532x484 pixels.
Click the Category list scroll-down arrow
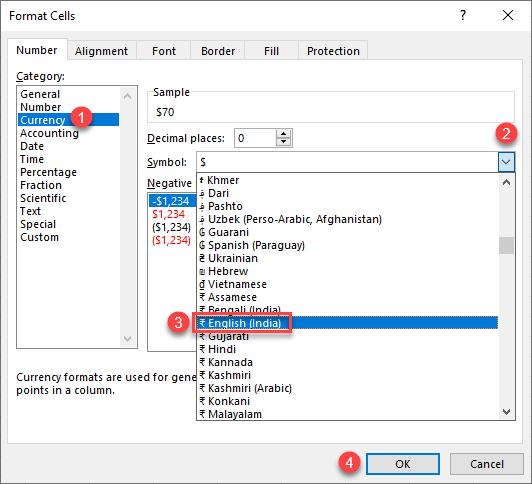pos(128,338)
